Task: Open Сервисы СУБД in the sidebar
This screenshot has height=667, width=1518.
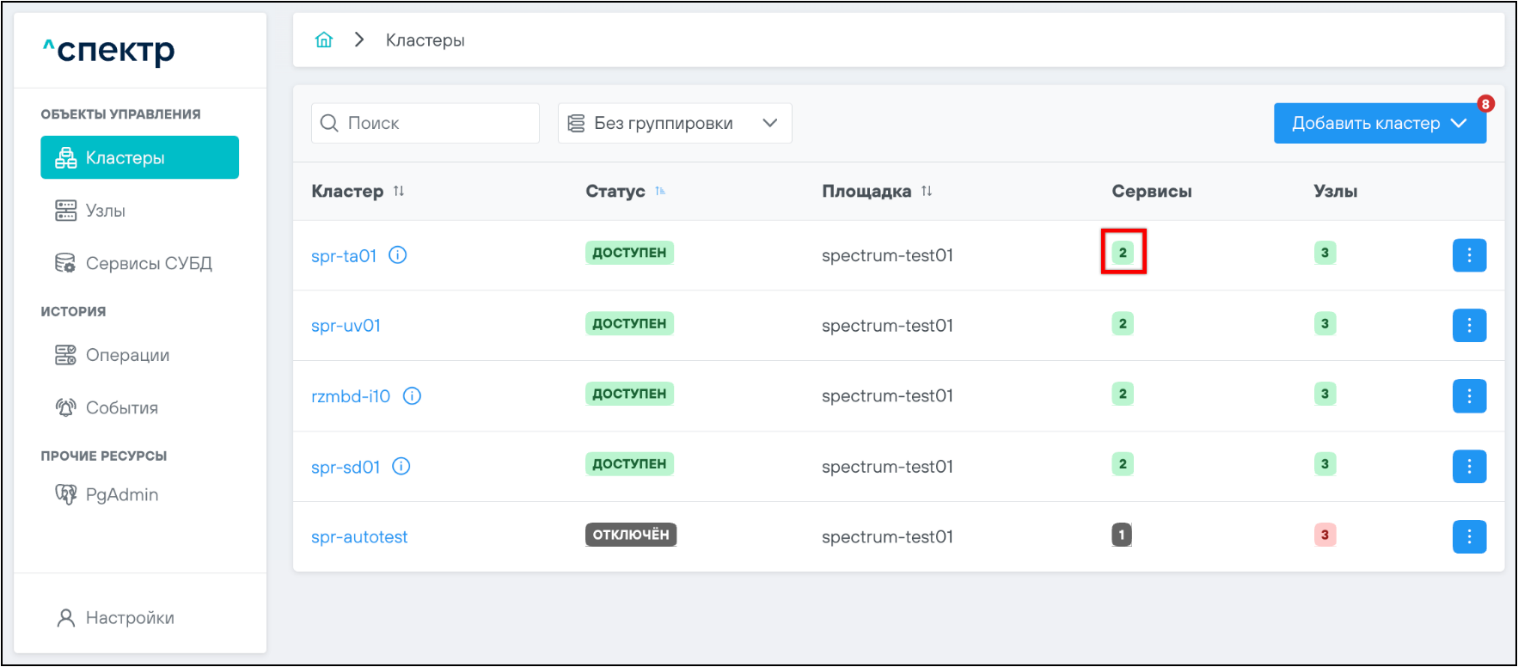Action: point(148,264)
